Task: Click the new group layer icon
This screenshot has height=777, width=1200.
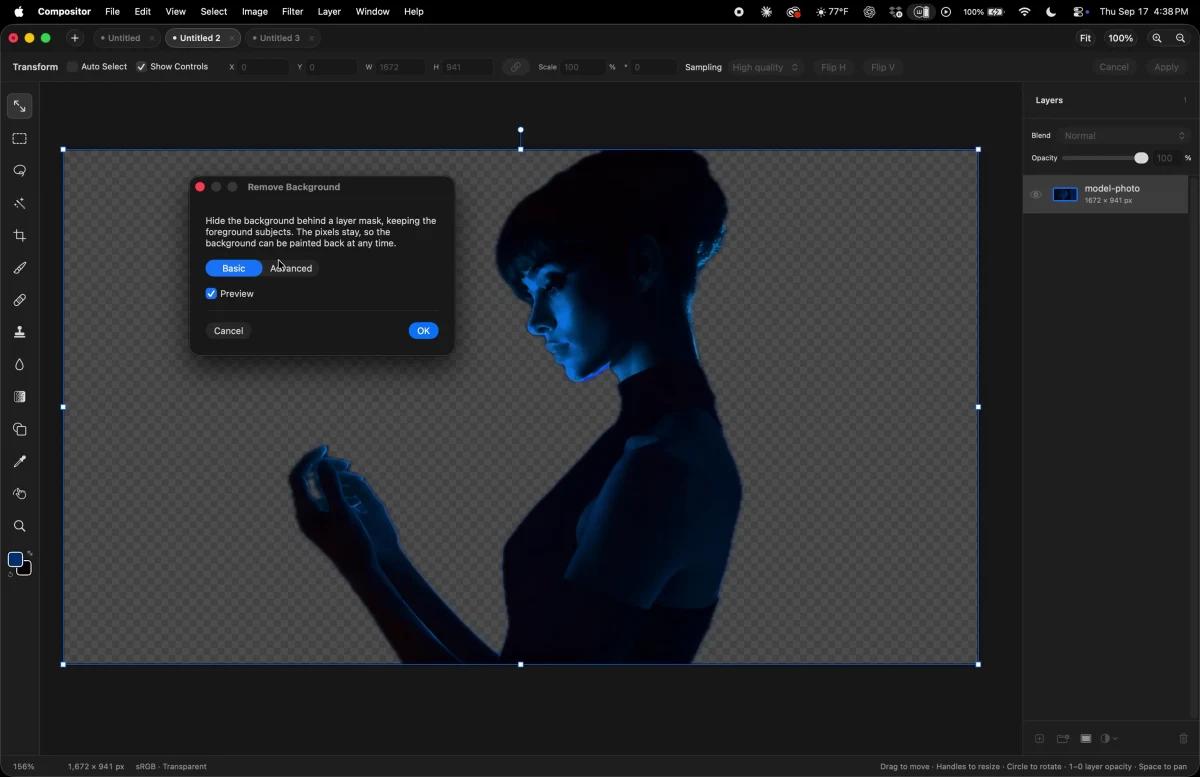Action: tap(1063, 739)
